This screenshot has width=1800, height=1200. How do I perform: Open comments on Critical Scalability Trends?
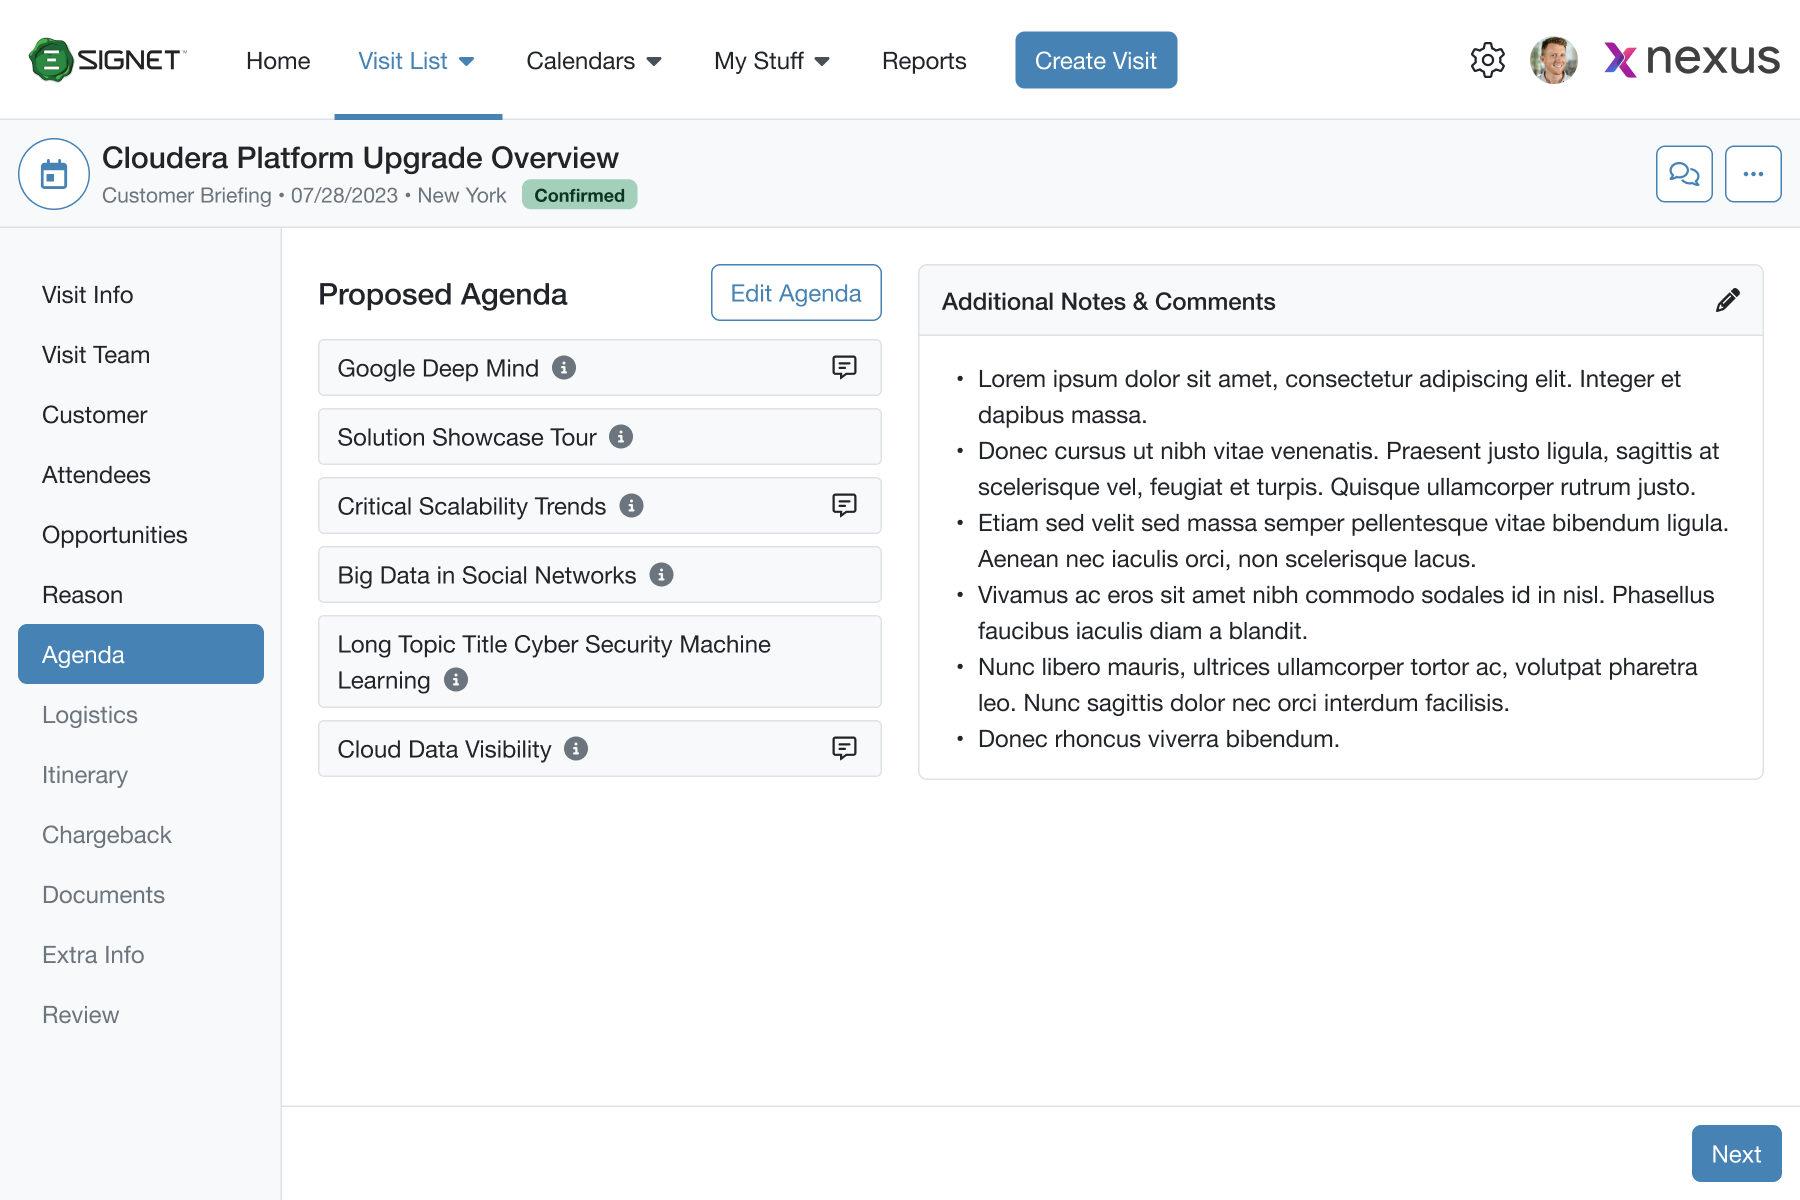coord(844,506)
